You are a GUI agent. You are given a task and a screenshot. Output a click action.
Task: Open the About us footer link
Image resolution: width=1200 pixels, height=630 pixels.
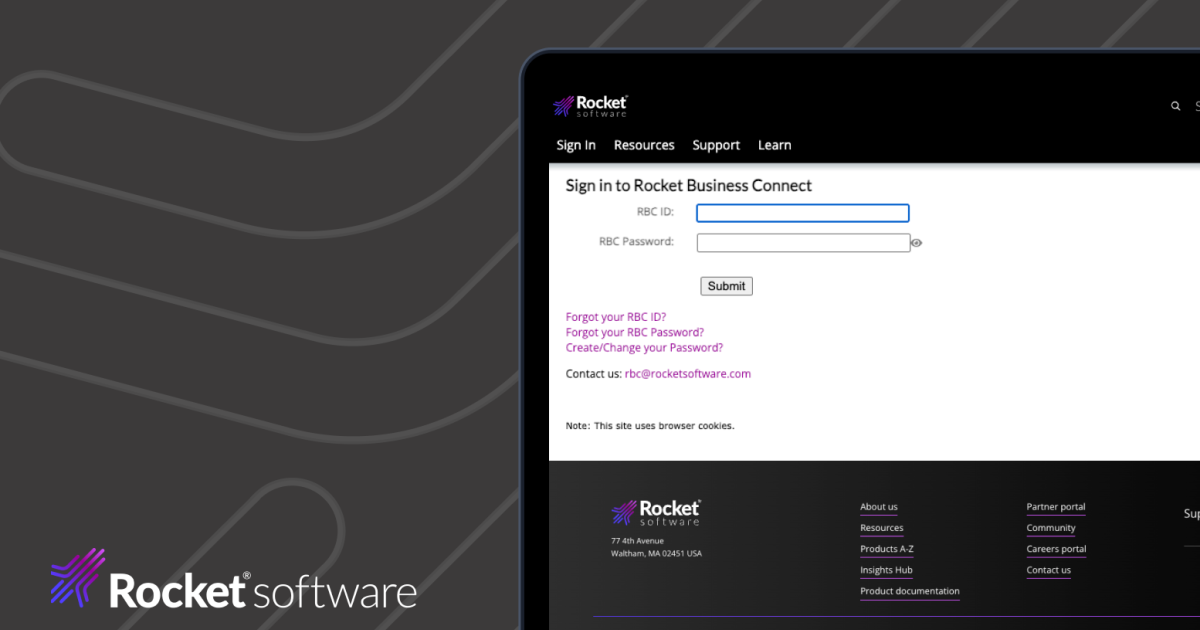(x=879, y=507)
